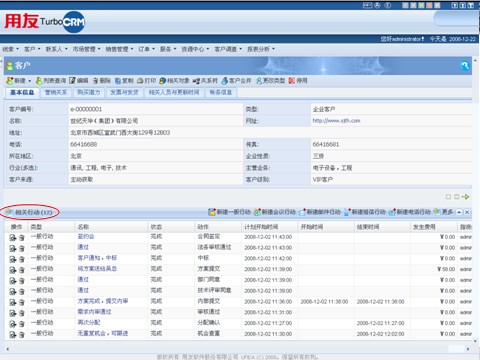Open the 客户调查 survey menu

228,49
